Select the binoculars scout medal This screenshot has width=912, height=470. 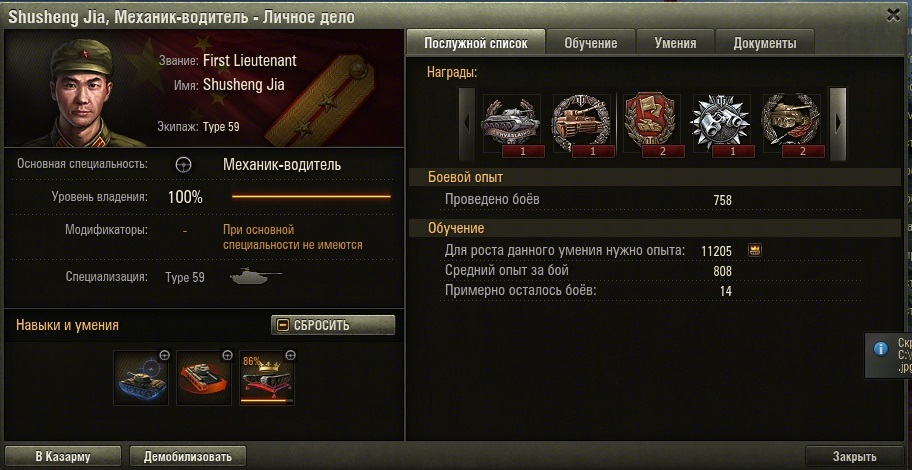721,123
